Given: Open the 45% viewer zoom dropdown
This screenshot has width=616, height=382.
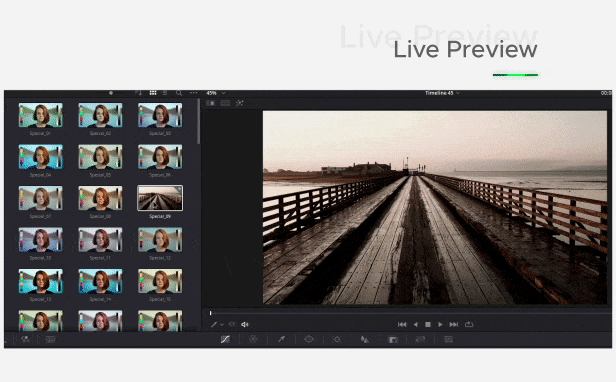Looking at the screenshot, I should (216, 93).
